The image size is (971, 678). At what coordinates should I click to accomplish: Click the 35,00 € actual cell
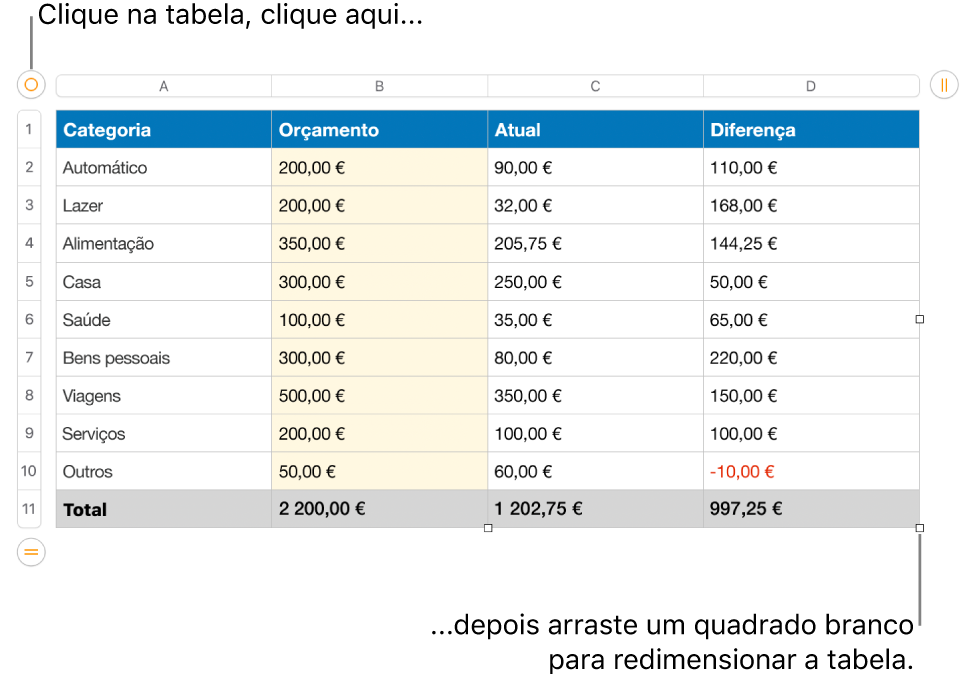tap(595, 319)
